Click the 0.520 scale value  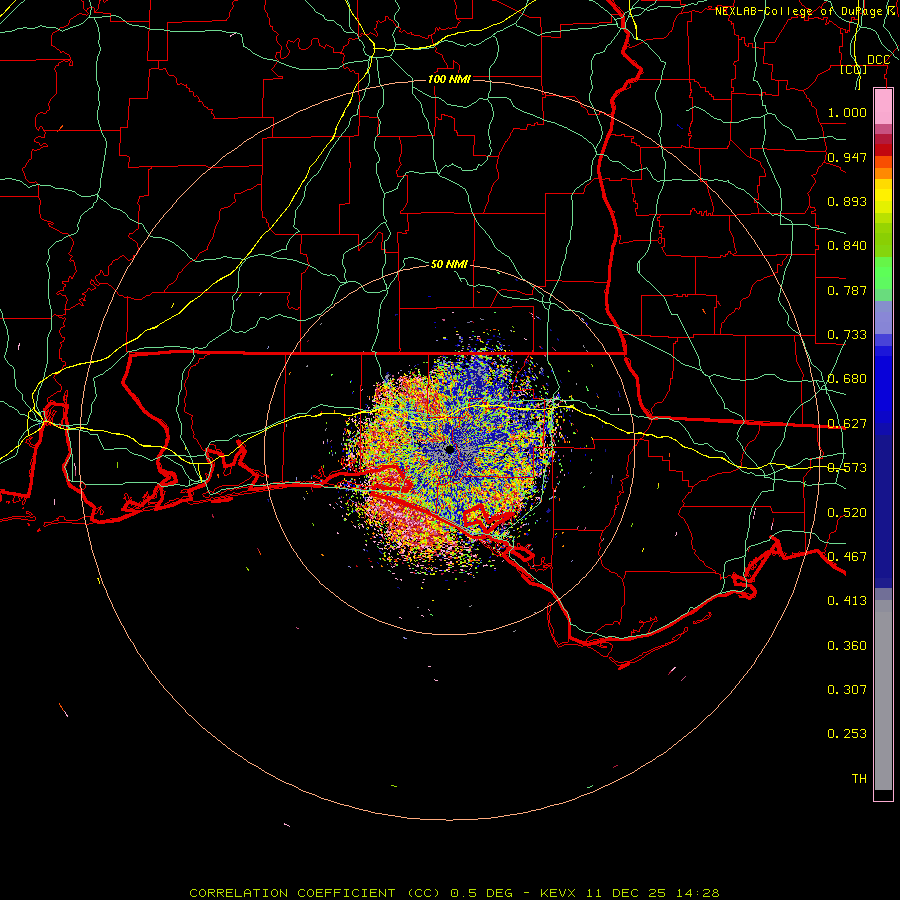pos(847,513)
